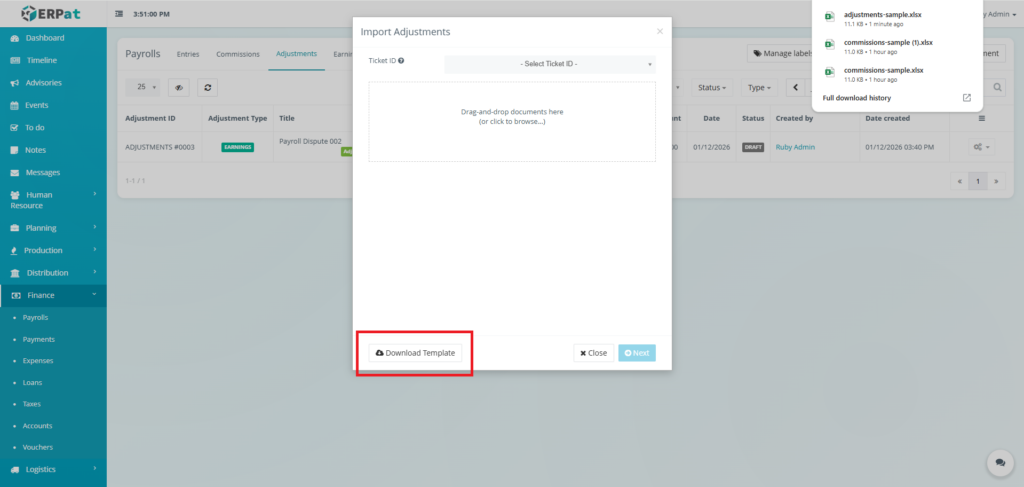Click the DRAFT status badge
This screenshot has height=487, width=1024.
click(753, 147)
